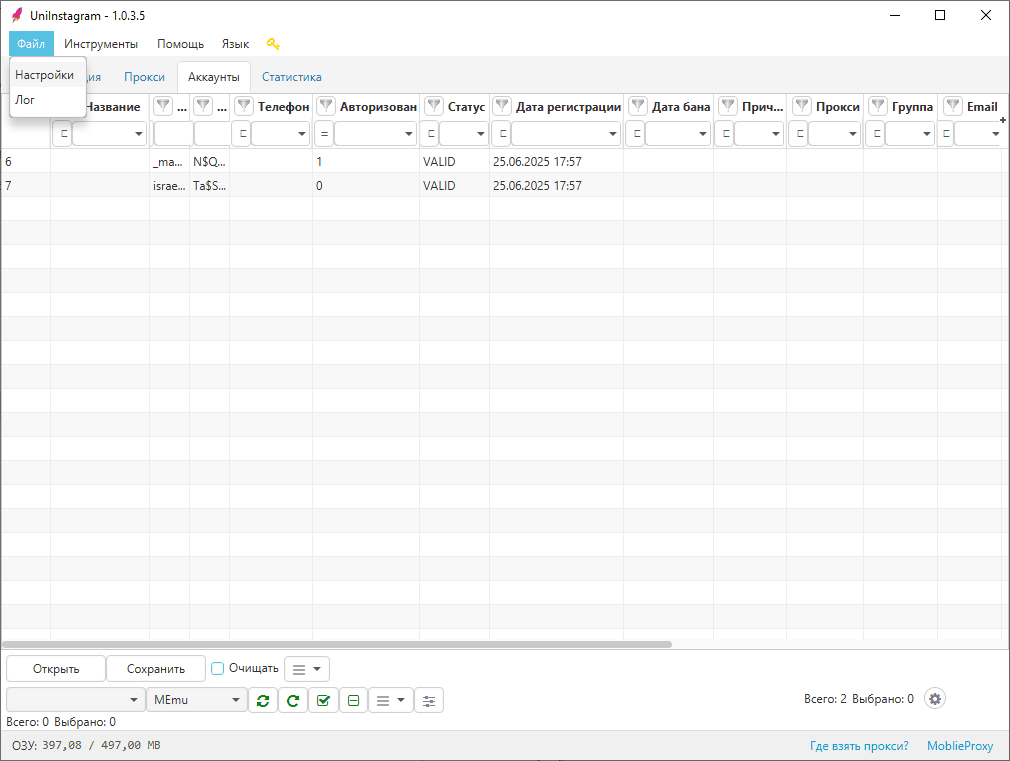
Task: Select Настройки from the Файл menu
Action: tap(48, 75)
